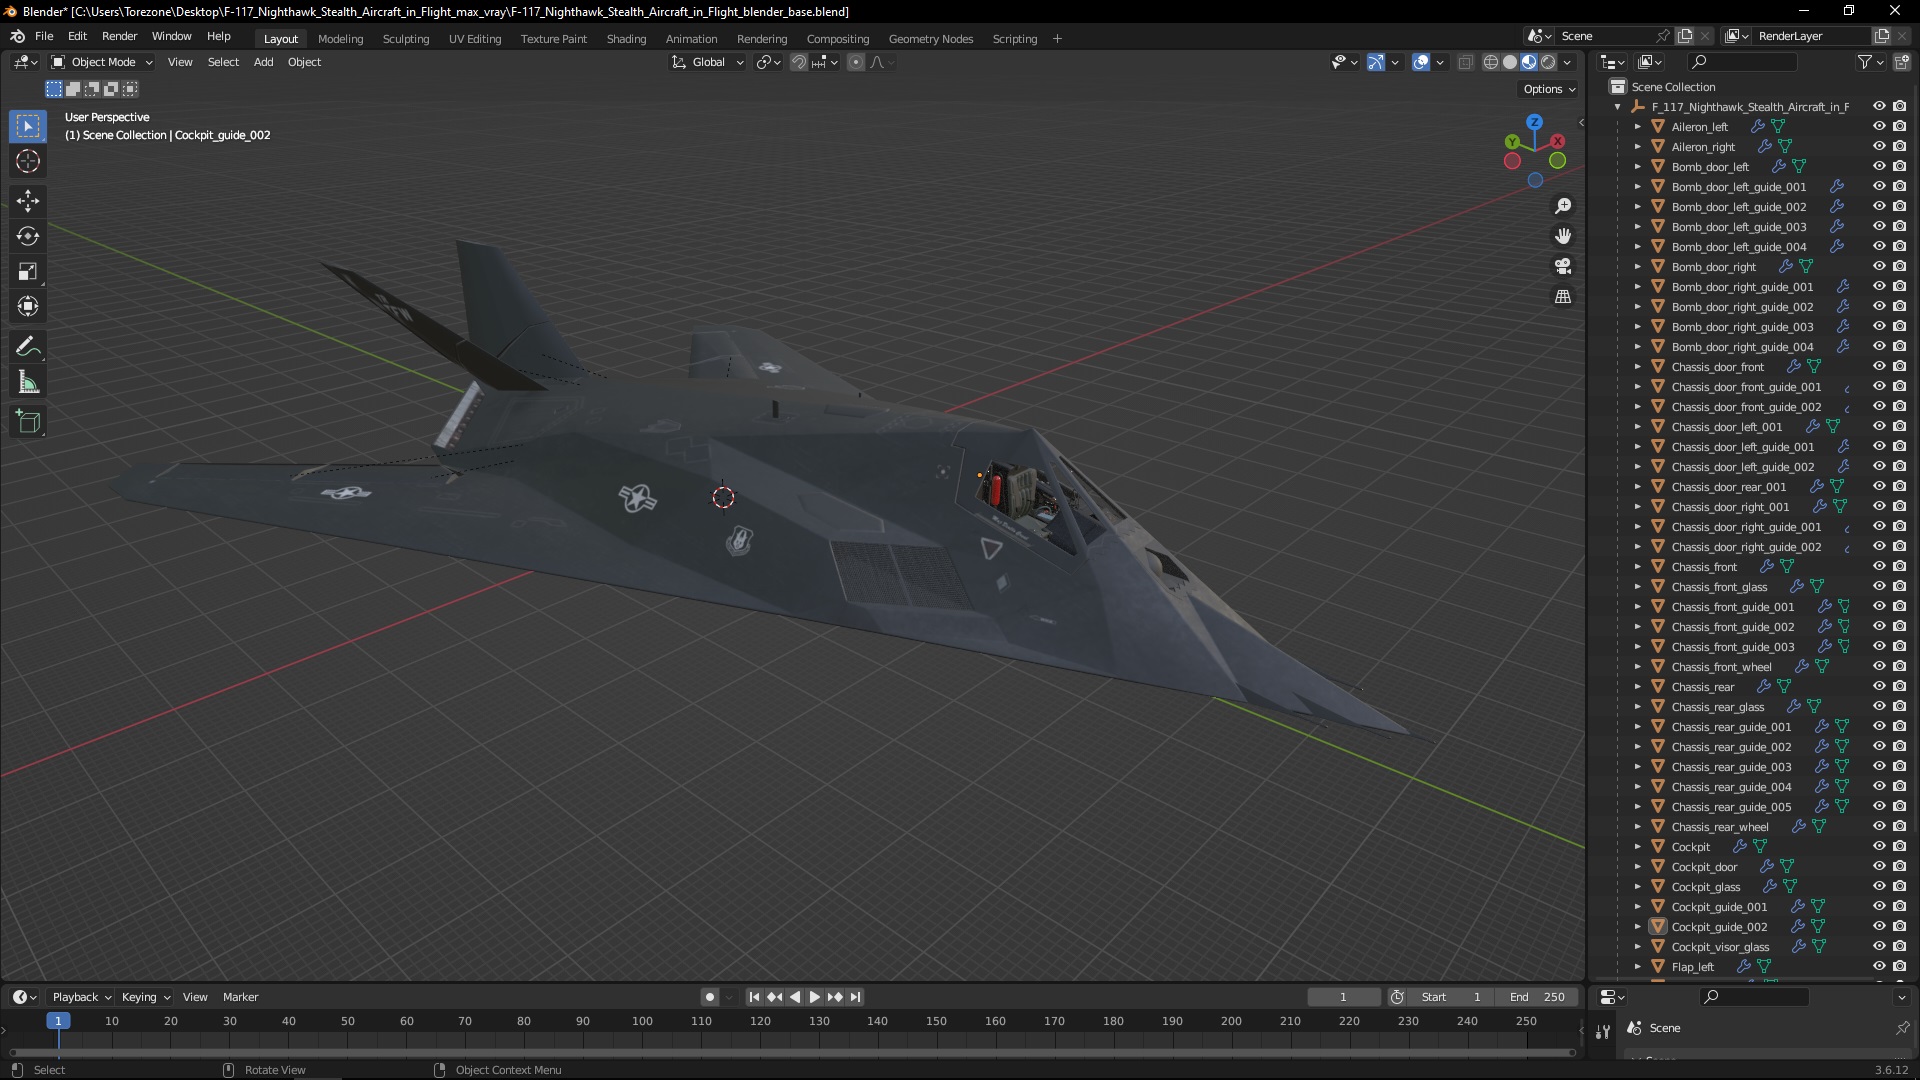The height and width of the screenshot is (1080, 1920).
Task: Select the Move tool
Action: (x=28, y=201)
